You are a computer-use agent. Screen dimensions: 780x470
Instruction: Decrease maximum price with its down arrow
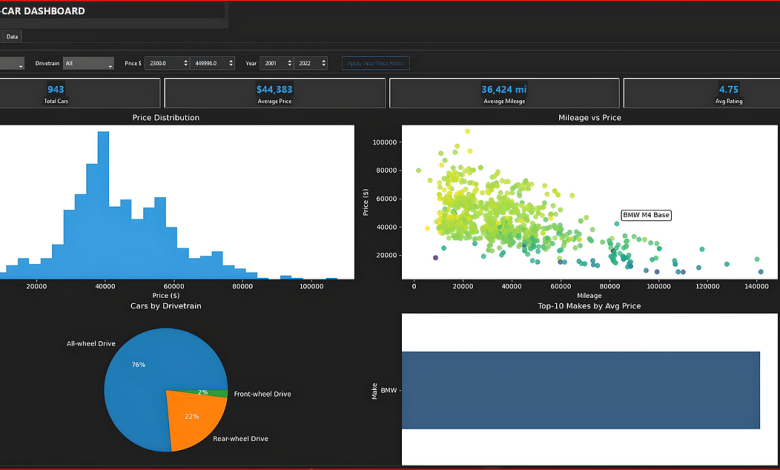[x=231, y=65]
